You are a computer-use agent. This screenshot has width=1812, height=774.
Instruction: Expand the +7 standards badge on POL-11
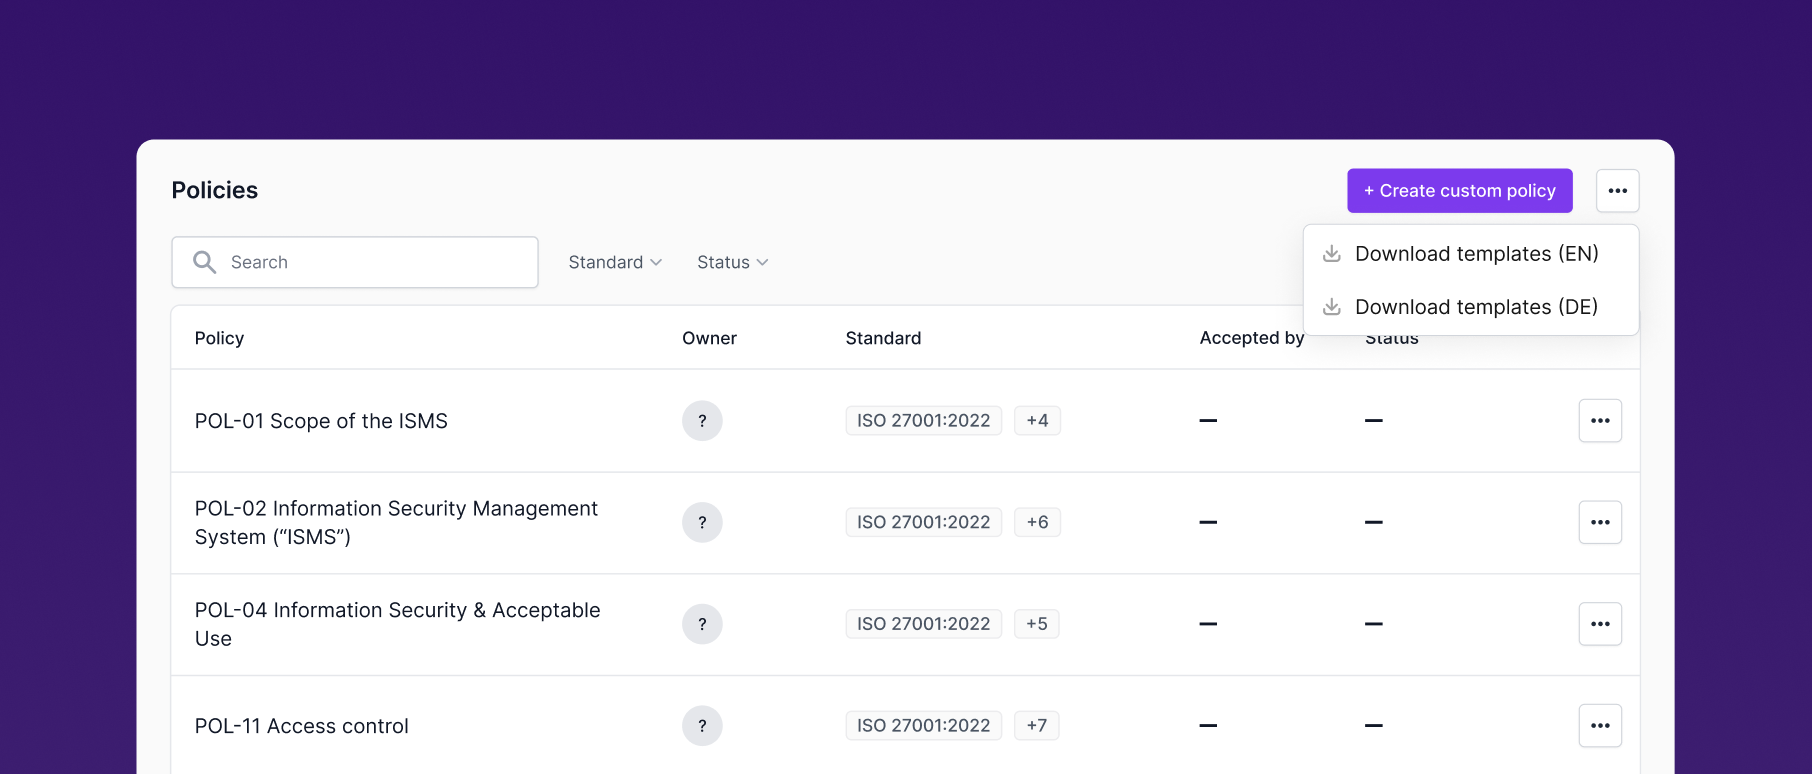(x=1036, y=726)
